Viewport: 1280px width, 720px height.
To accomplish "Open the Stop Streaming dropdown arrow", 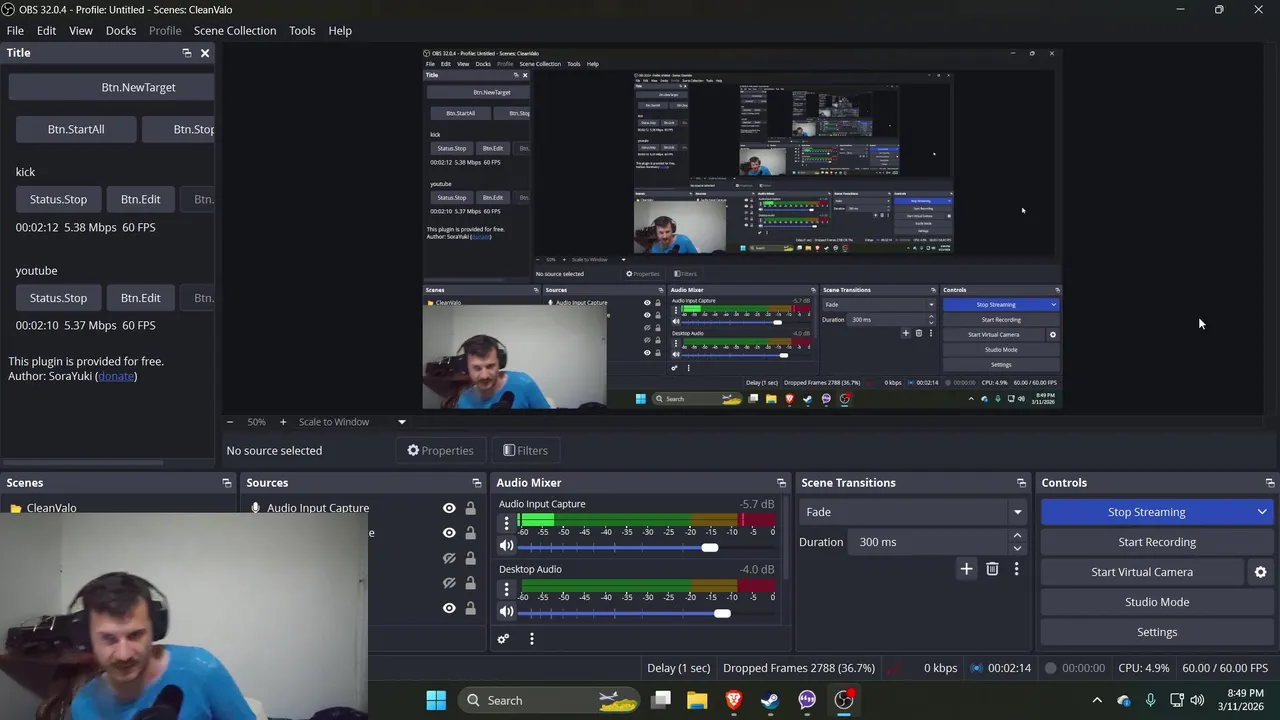I will pyautogui.click(x=1262, y=512).
